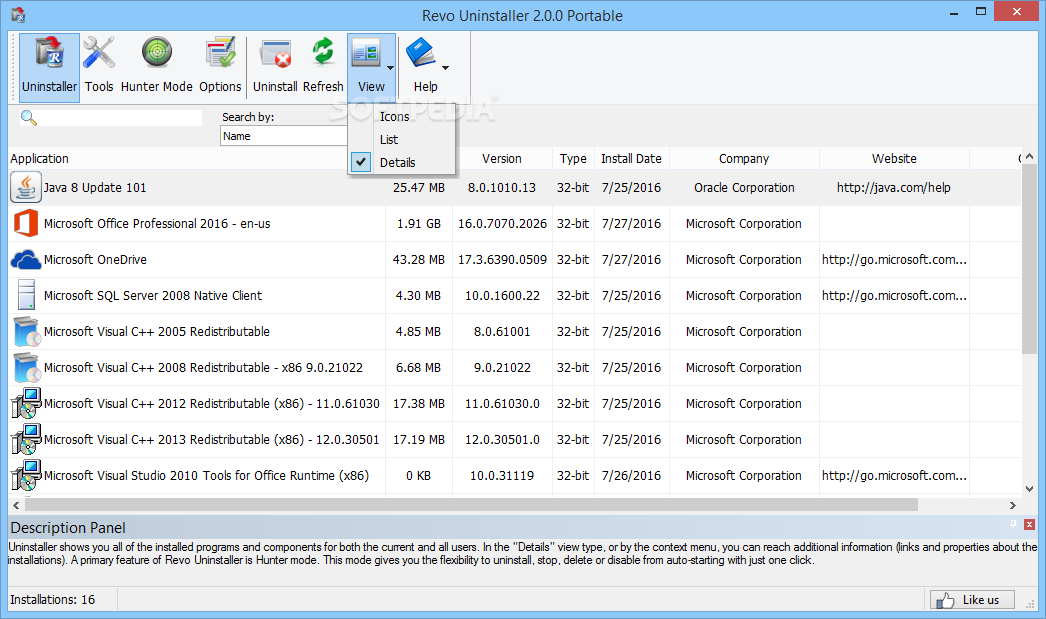Click the vertical scrollbar up arrow
This screenshot has height=619, width=1046.
coord(1029,157)
